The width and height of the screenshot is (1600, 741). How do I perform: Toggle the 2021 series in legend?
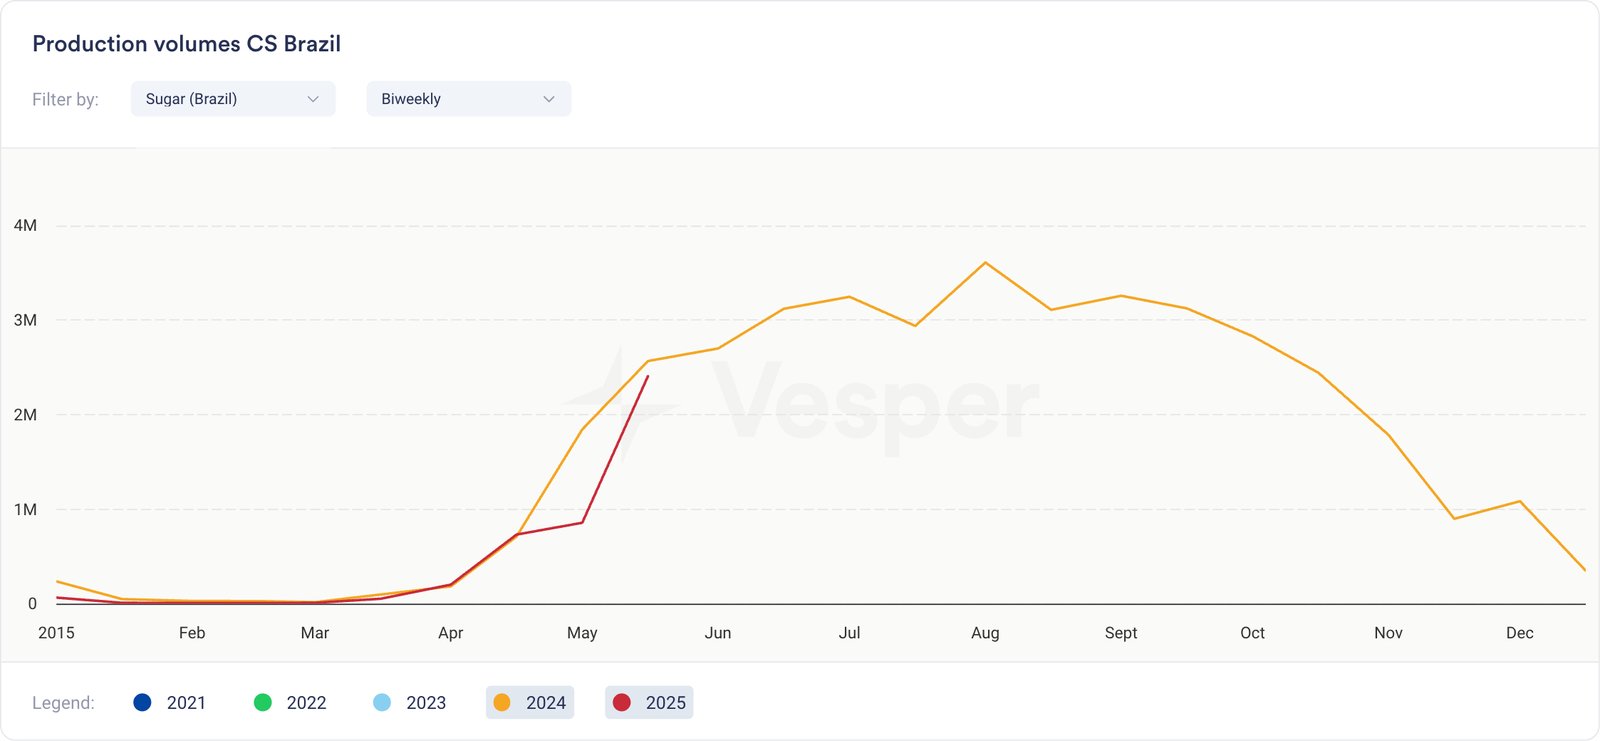(170, 703)
